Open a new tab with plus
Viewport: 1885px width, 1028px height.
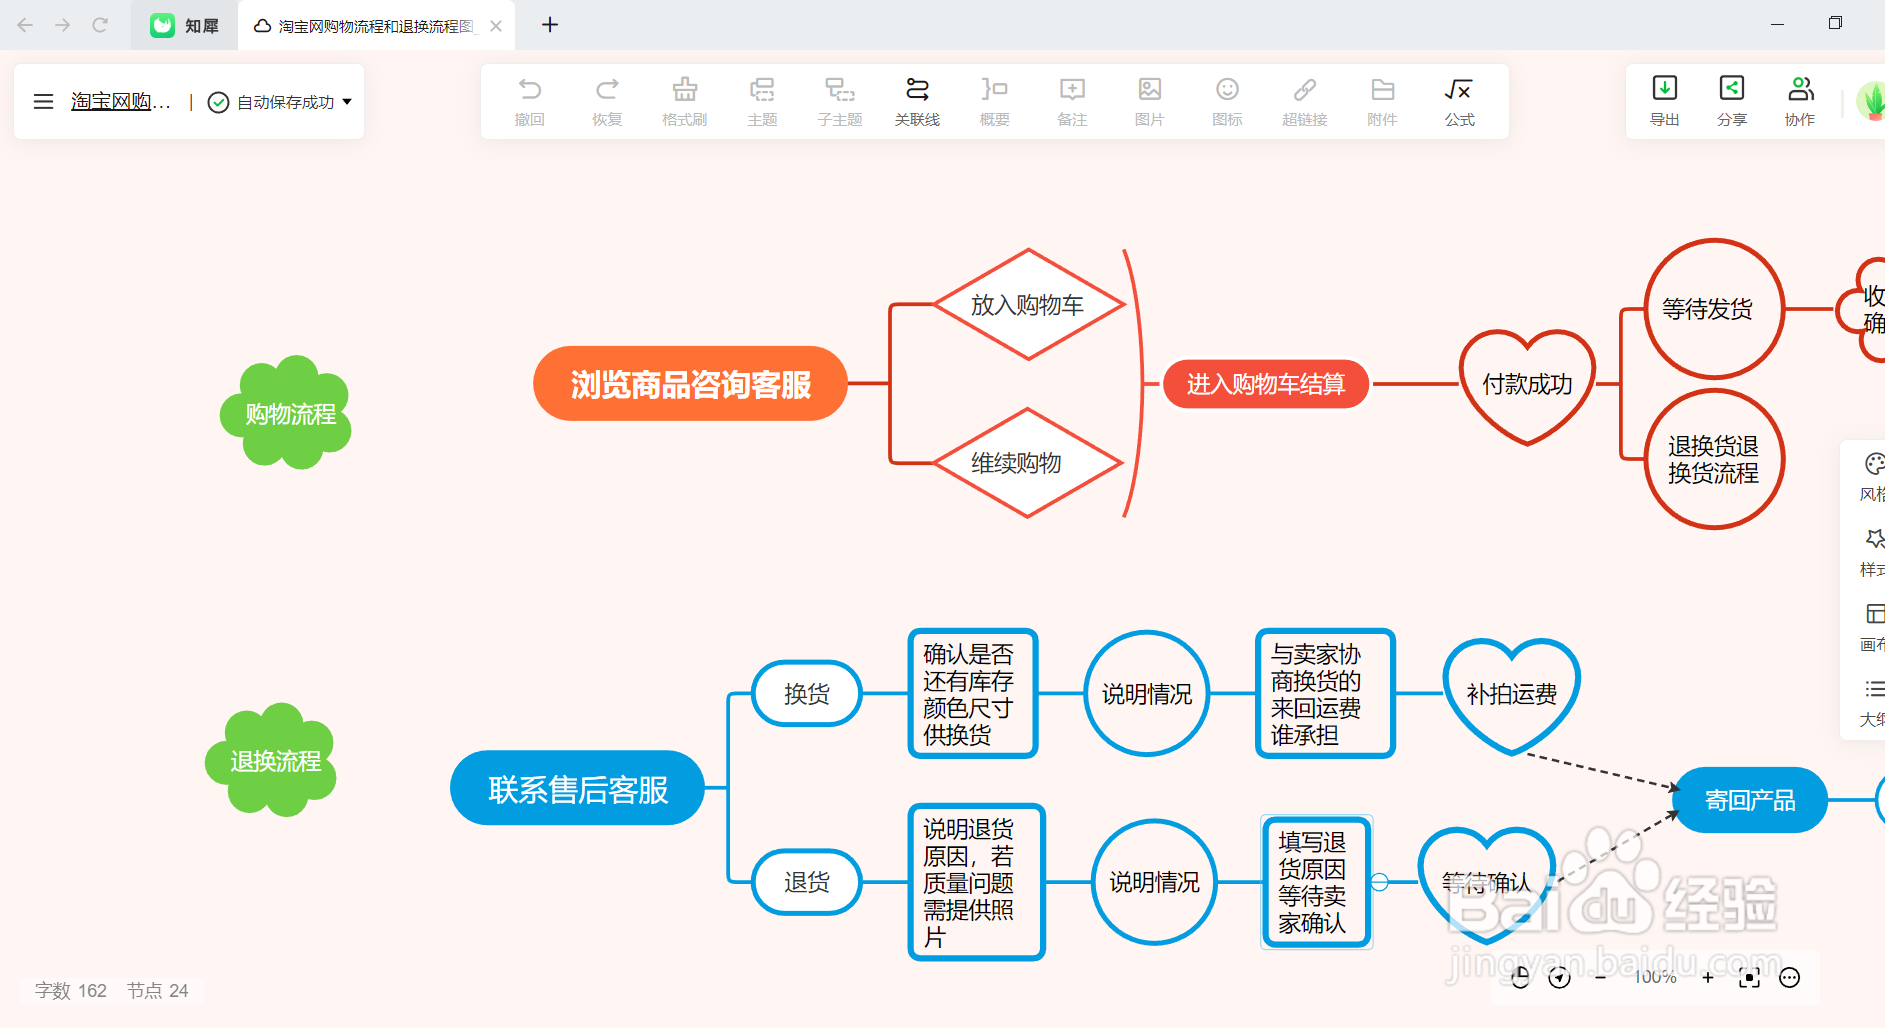pyautogui.click(x=550, y=25)
